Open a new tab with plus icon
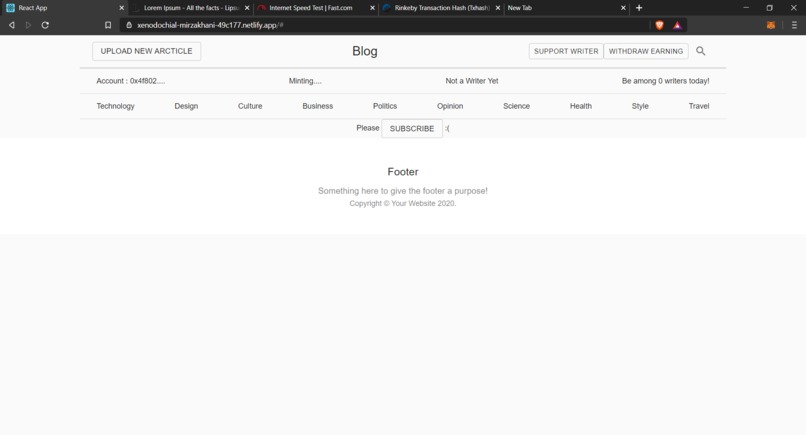This screenshot has width=806, height=435. pos(639,8)
